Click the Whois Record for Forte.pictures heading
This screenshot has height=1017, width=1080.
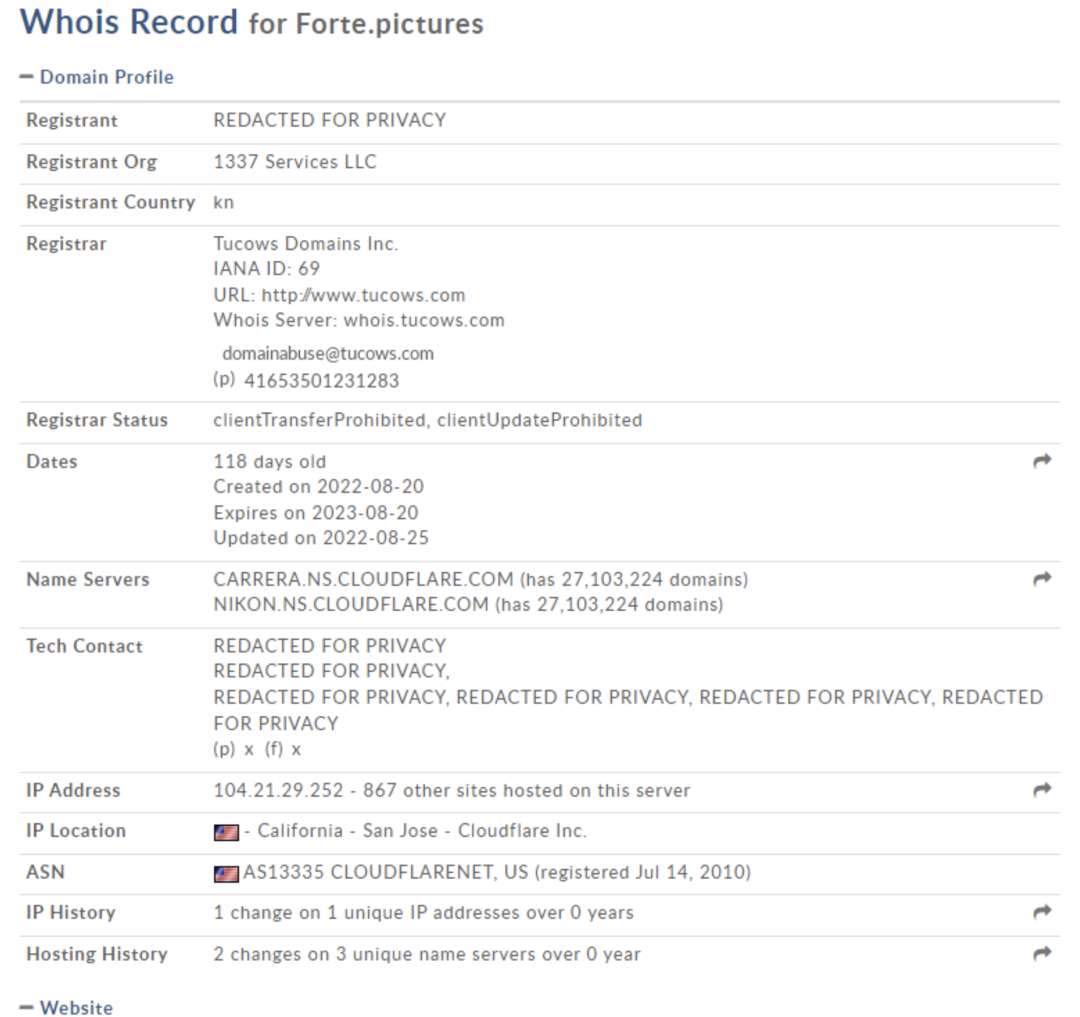251,22
